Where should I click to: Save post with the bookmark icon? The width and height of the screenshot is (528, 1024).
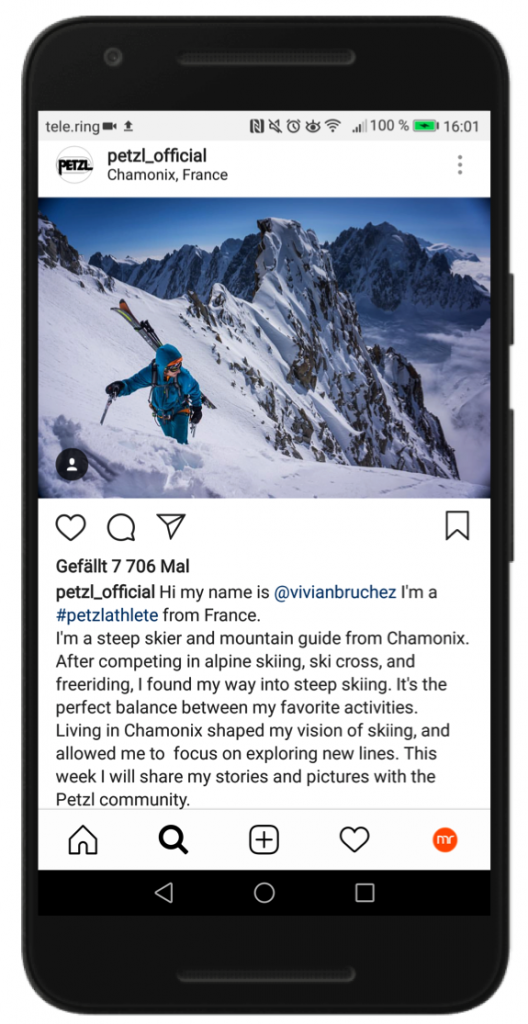click(x=457, y=526)
